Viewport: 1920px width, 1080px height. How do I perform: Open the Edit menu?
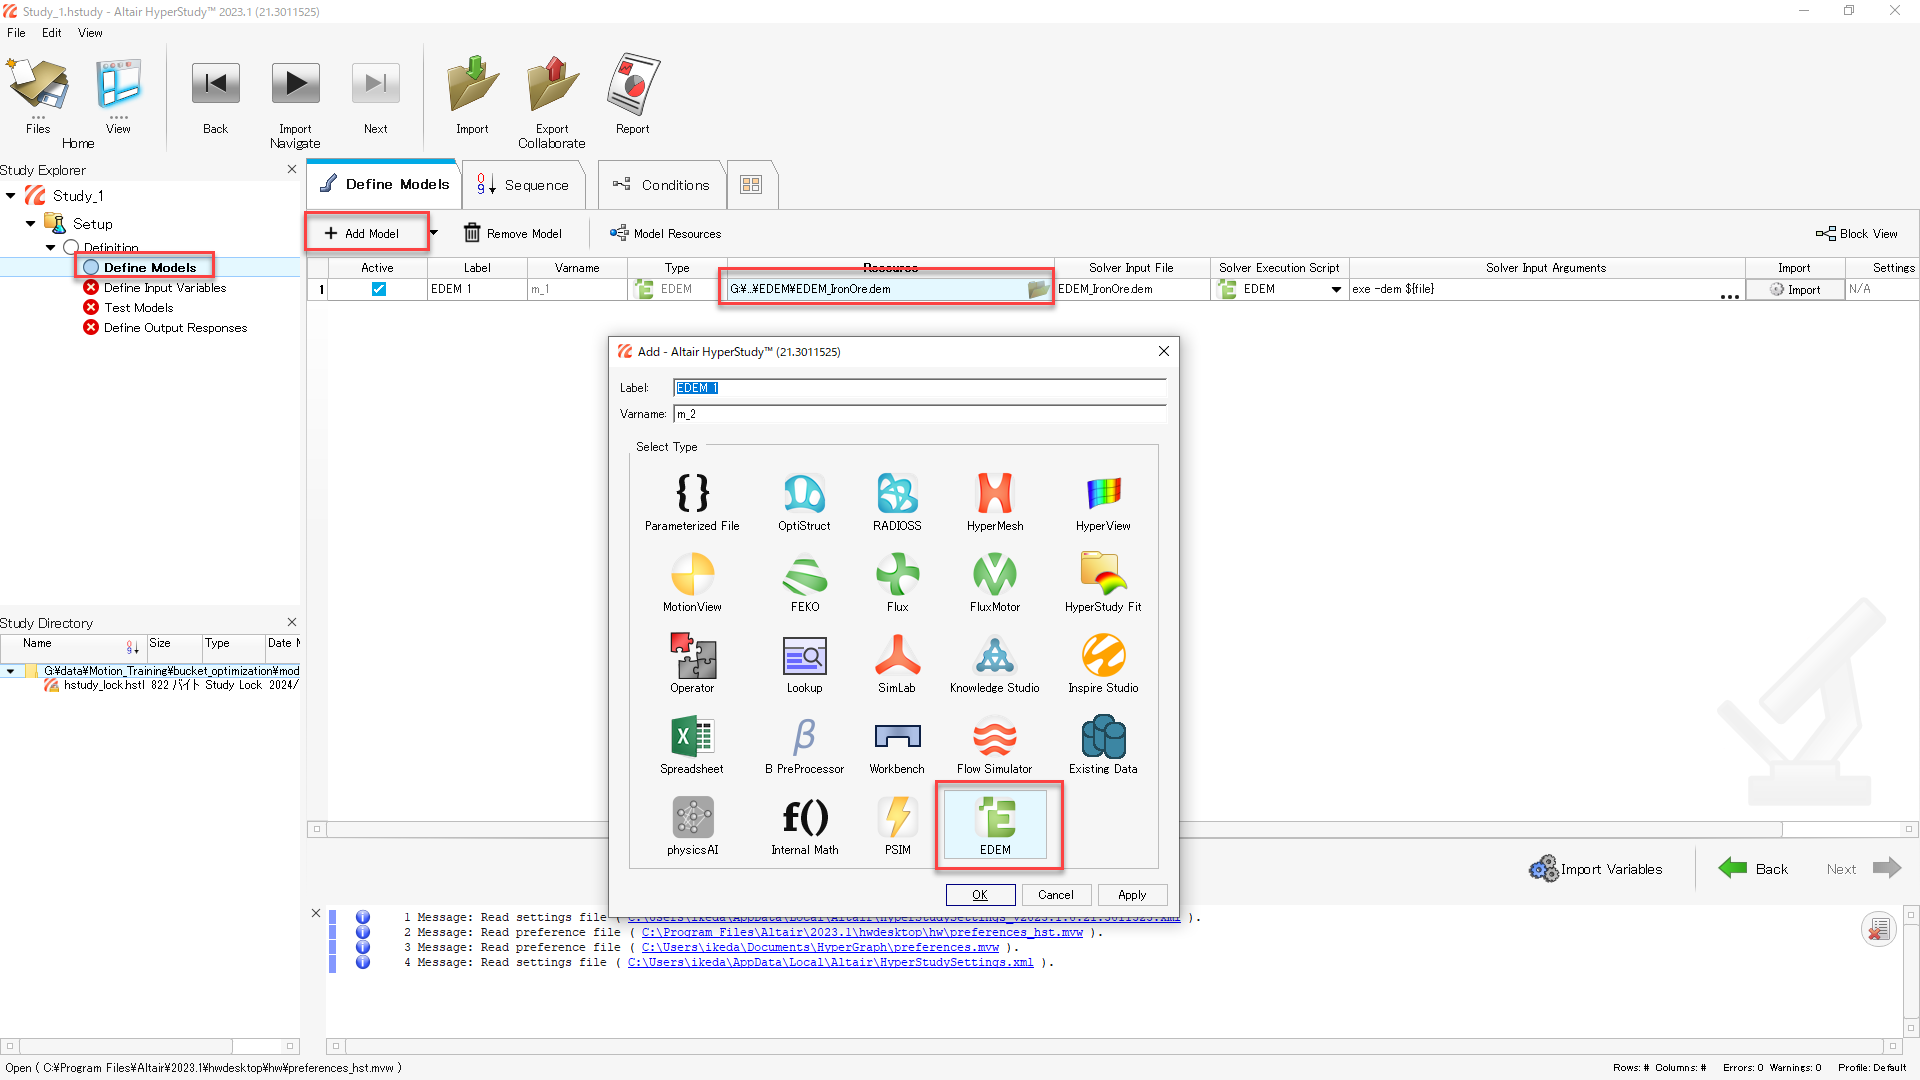(x=51, y=33)
